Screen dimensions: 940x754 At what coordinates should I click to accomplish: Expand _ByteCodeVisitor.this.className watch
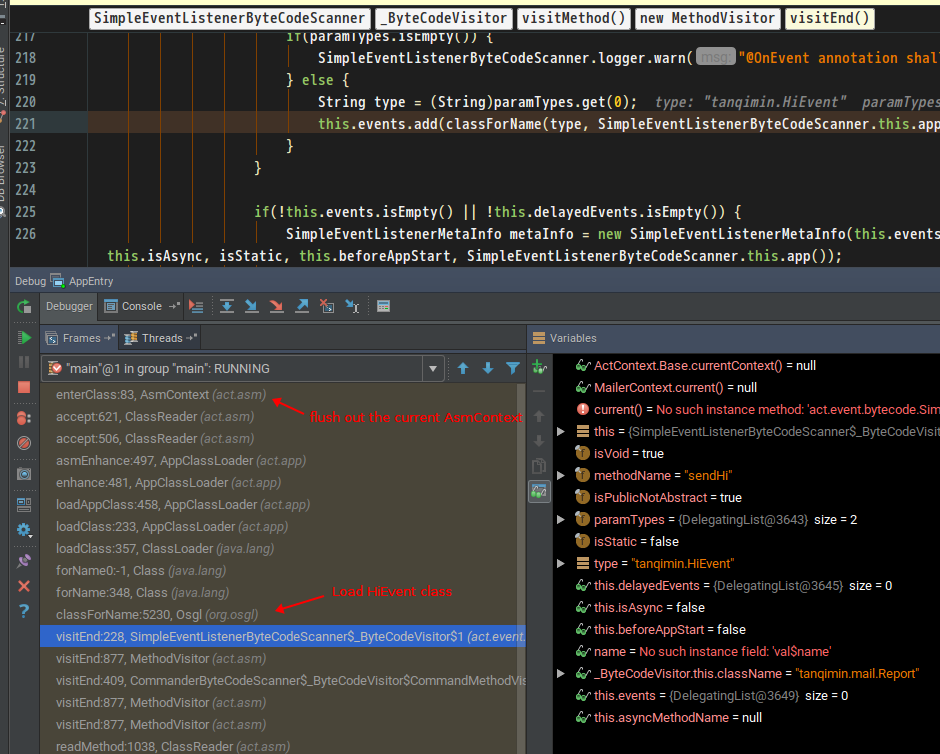click(x=561, y=674)
